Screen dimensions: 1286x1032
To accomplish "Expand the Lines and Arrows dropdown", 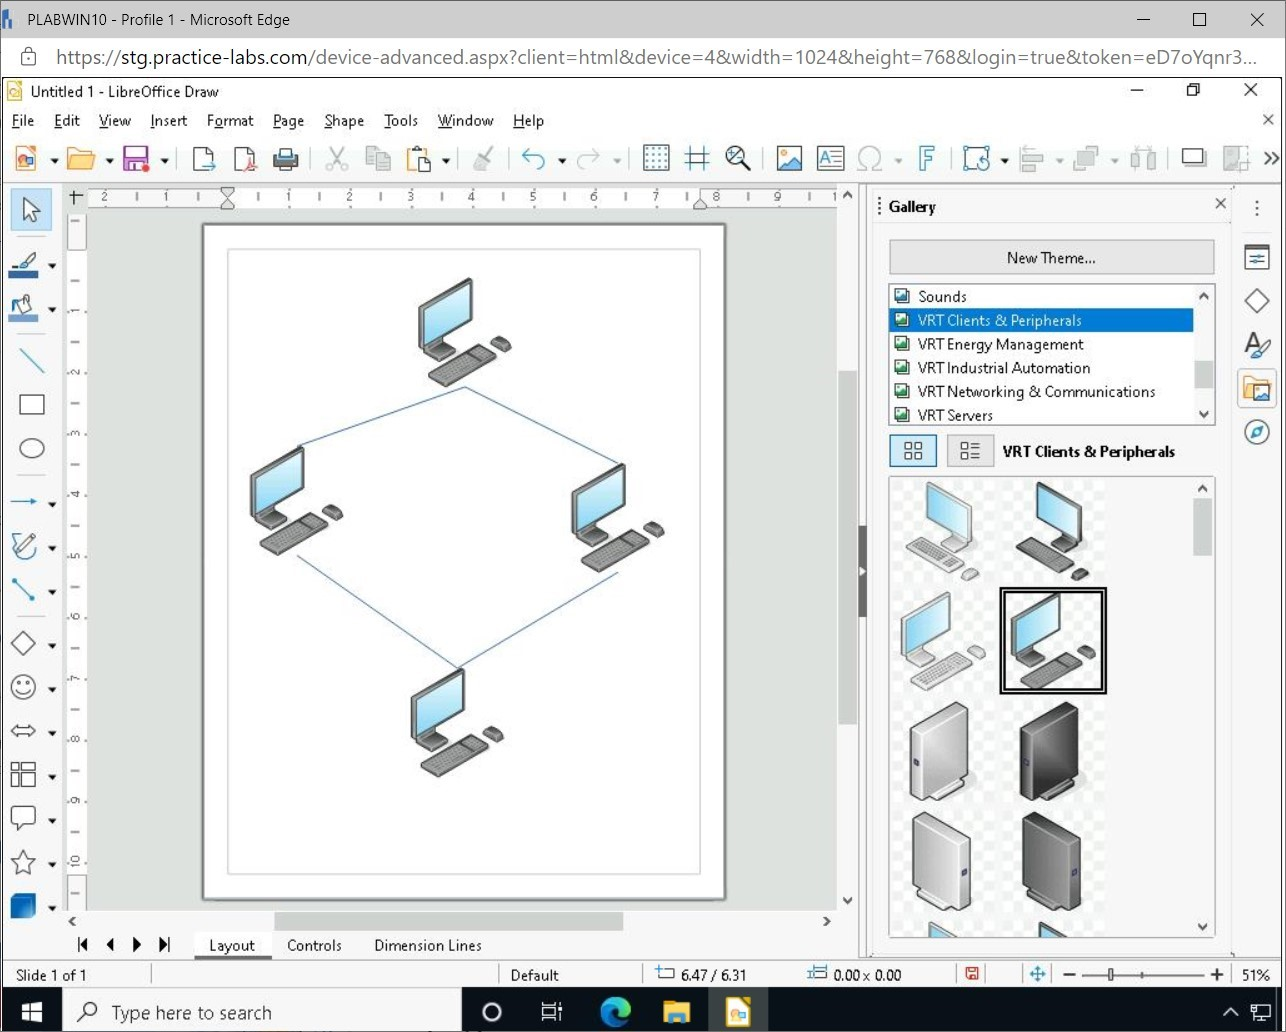I will click(x=52, y=503).
